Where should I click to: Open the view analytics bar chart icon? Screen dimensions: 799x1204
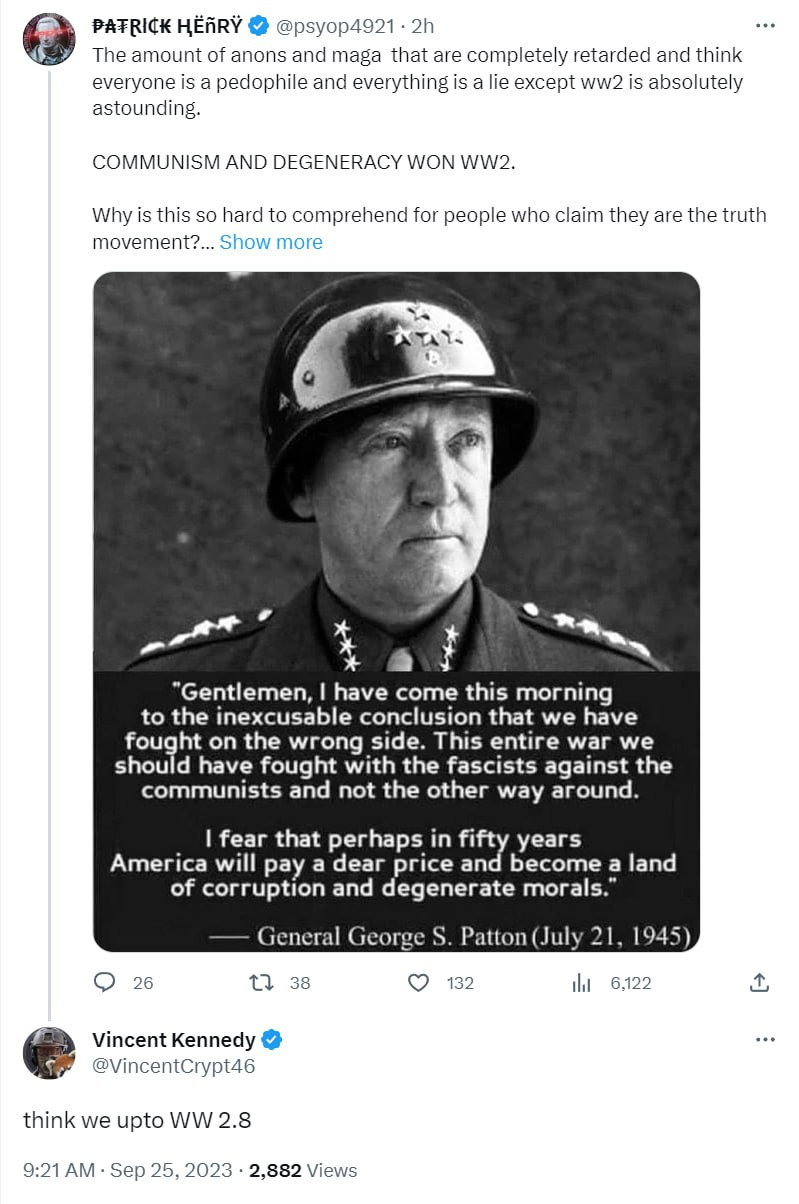(581, 983)
